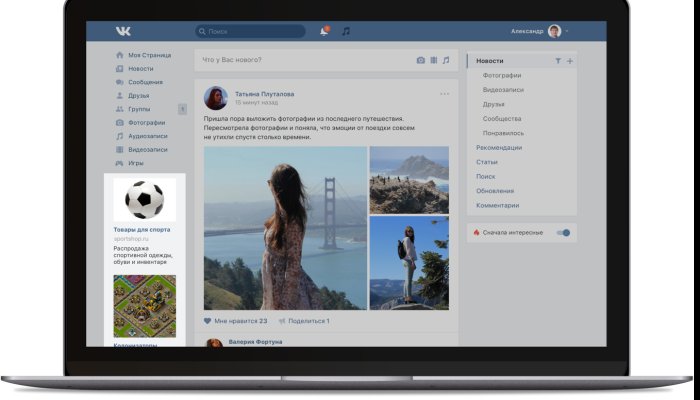Image resolution: width=700 pixels, height=400 pixels.
Task: Open the music note icon in header
Action: point(346,31)
